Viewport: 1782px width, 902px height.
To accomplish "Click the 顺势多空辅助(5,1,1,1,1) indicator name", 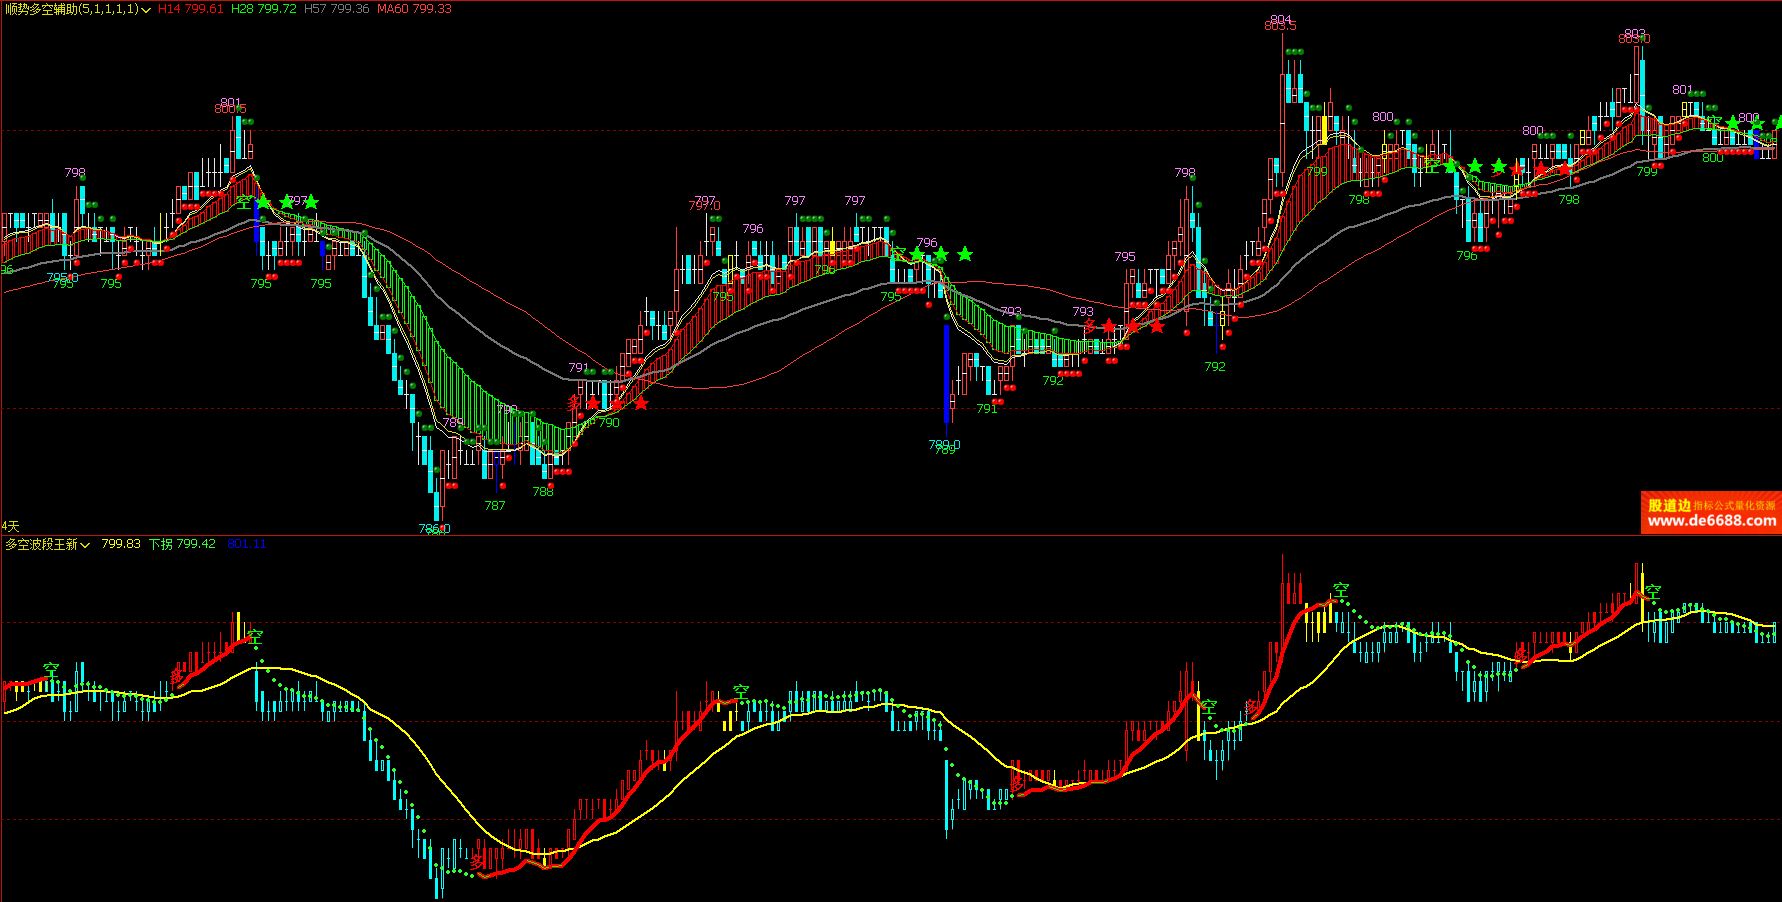I will [71, 9].
